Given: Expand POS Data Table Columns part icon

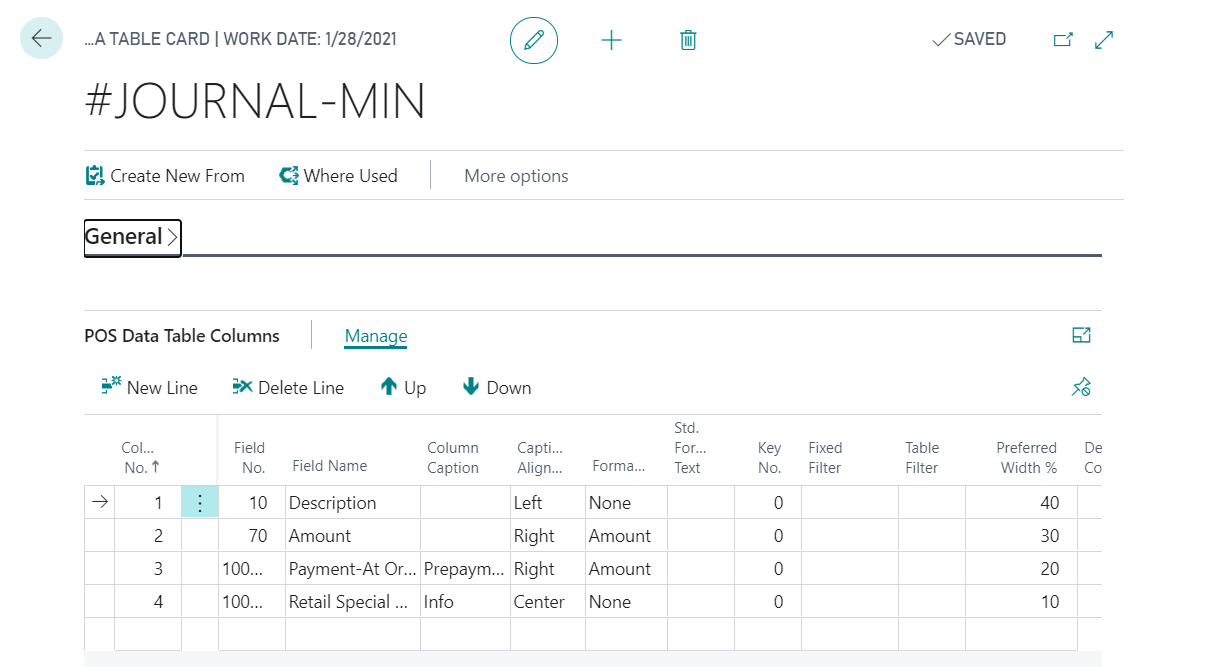Looking at the screenshot, I should (1081, 336).
